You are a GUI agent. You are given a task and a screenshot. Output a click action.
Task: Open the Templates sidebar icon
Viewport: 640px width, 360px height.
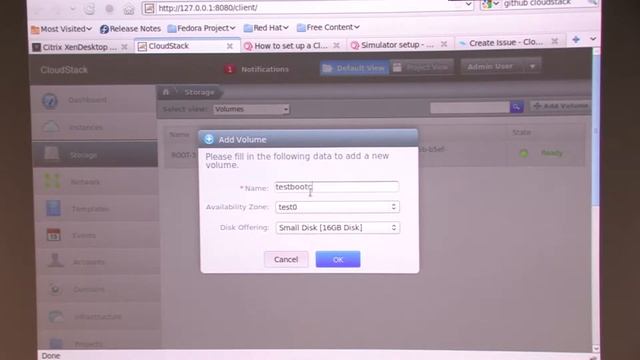[53, 208]
